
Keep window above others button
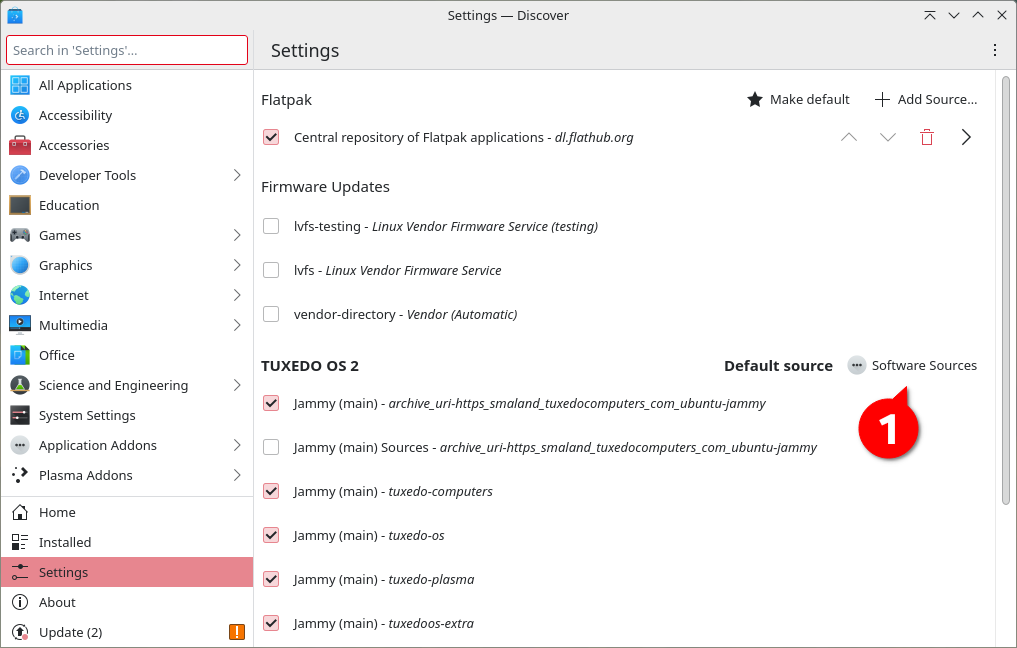point(929,15)
